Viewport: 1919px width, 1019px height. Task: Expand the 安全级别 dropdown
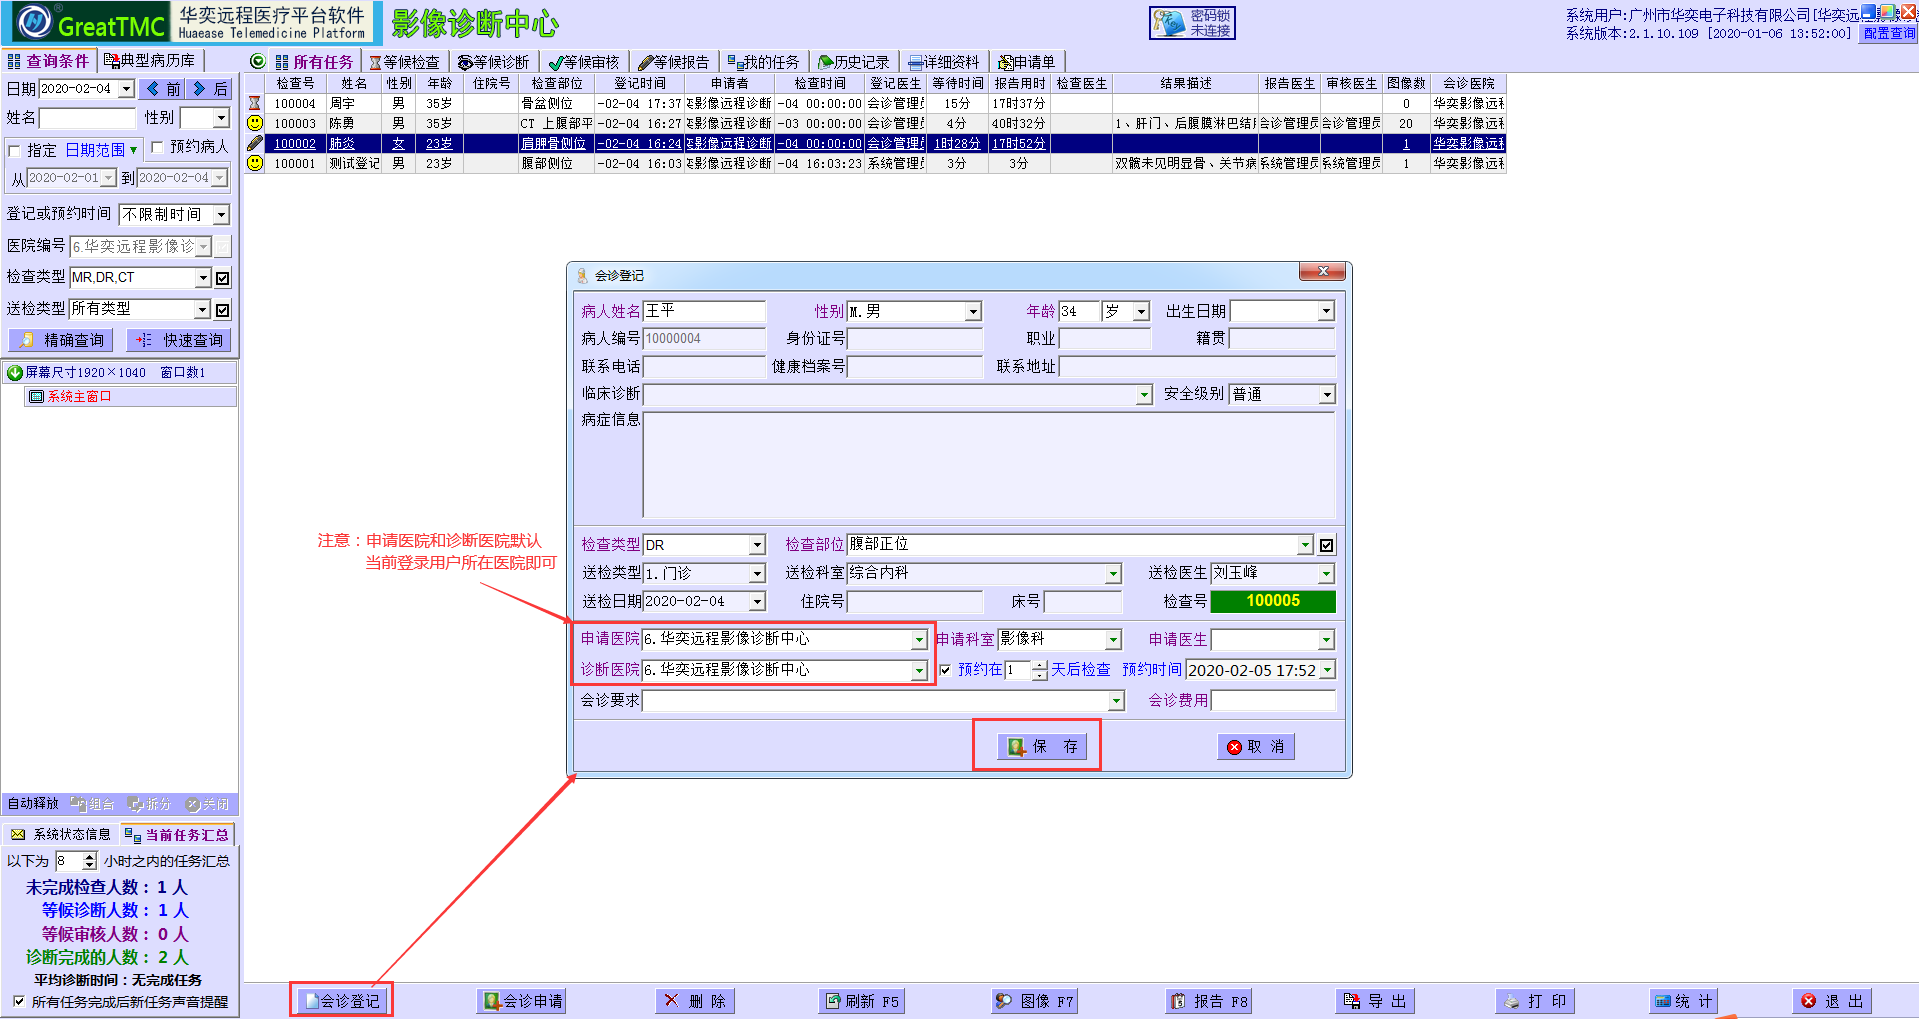coord(1326,395)
